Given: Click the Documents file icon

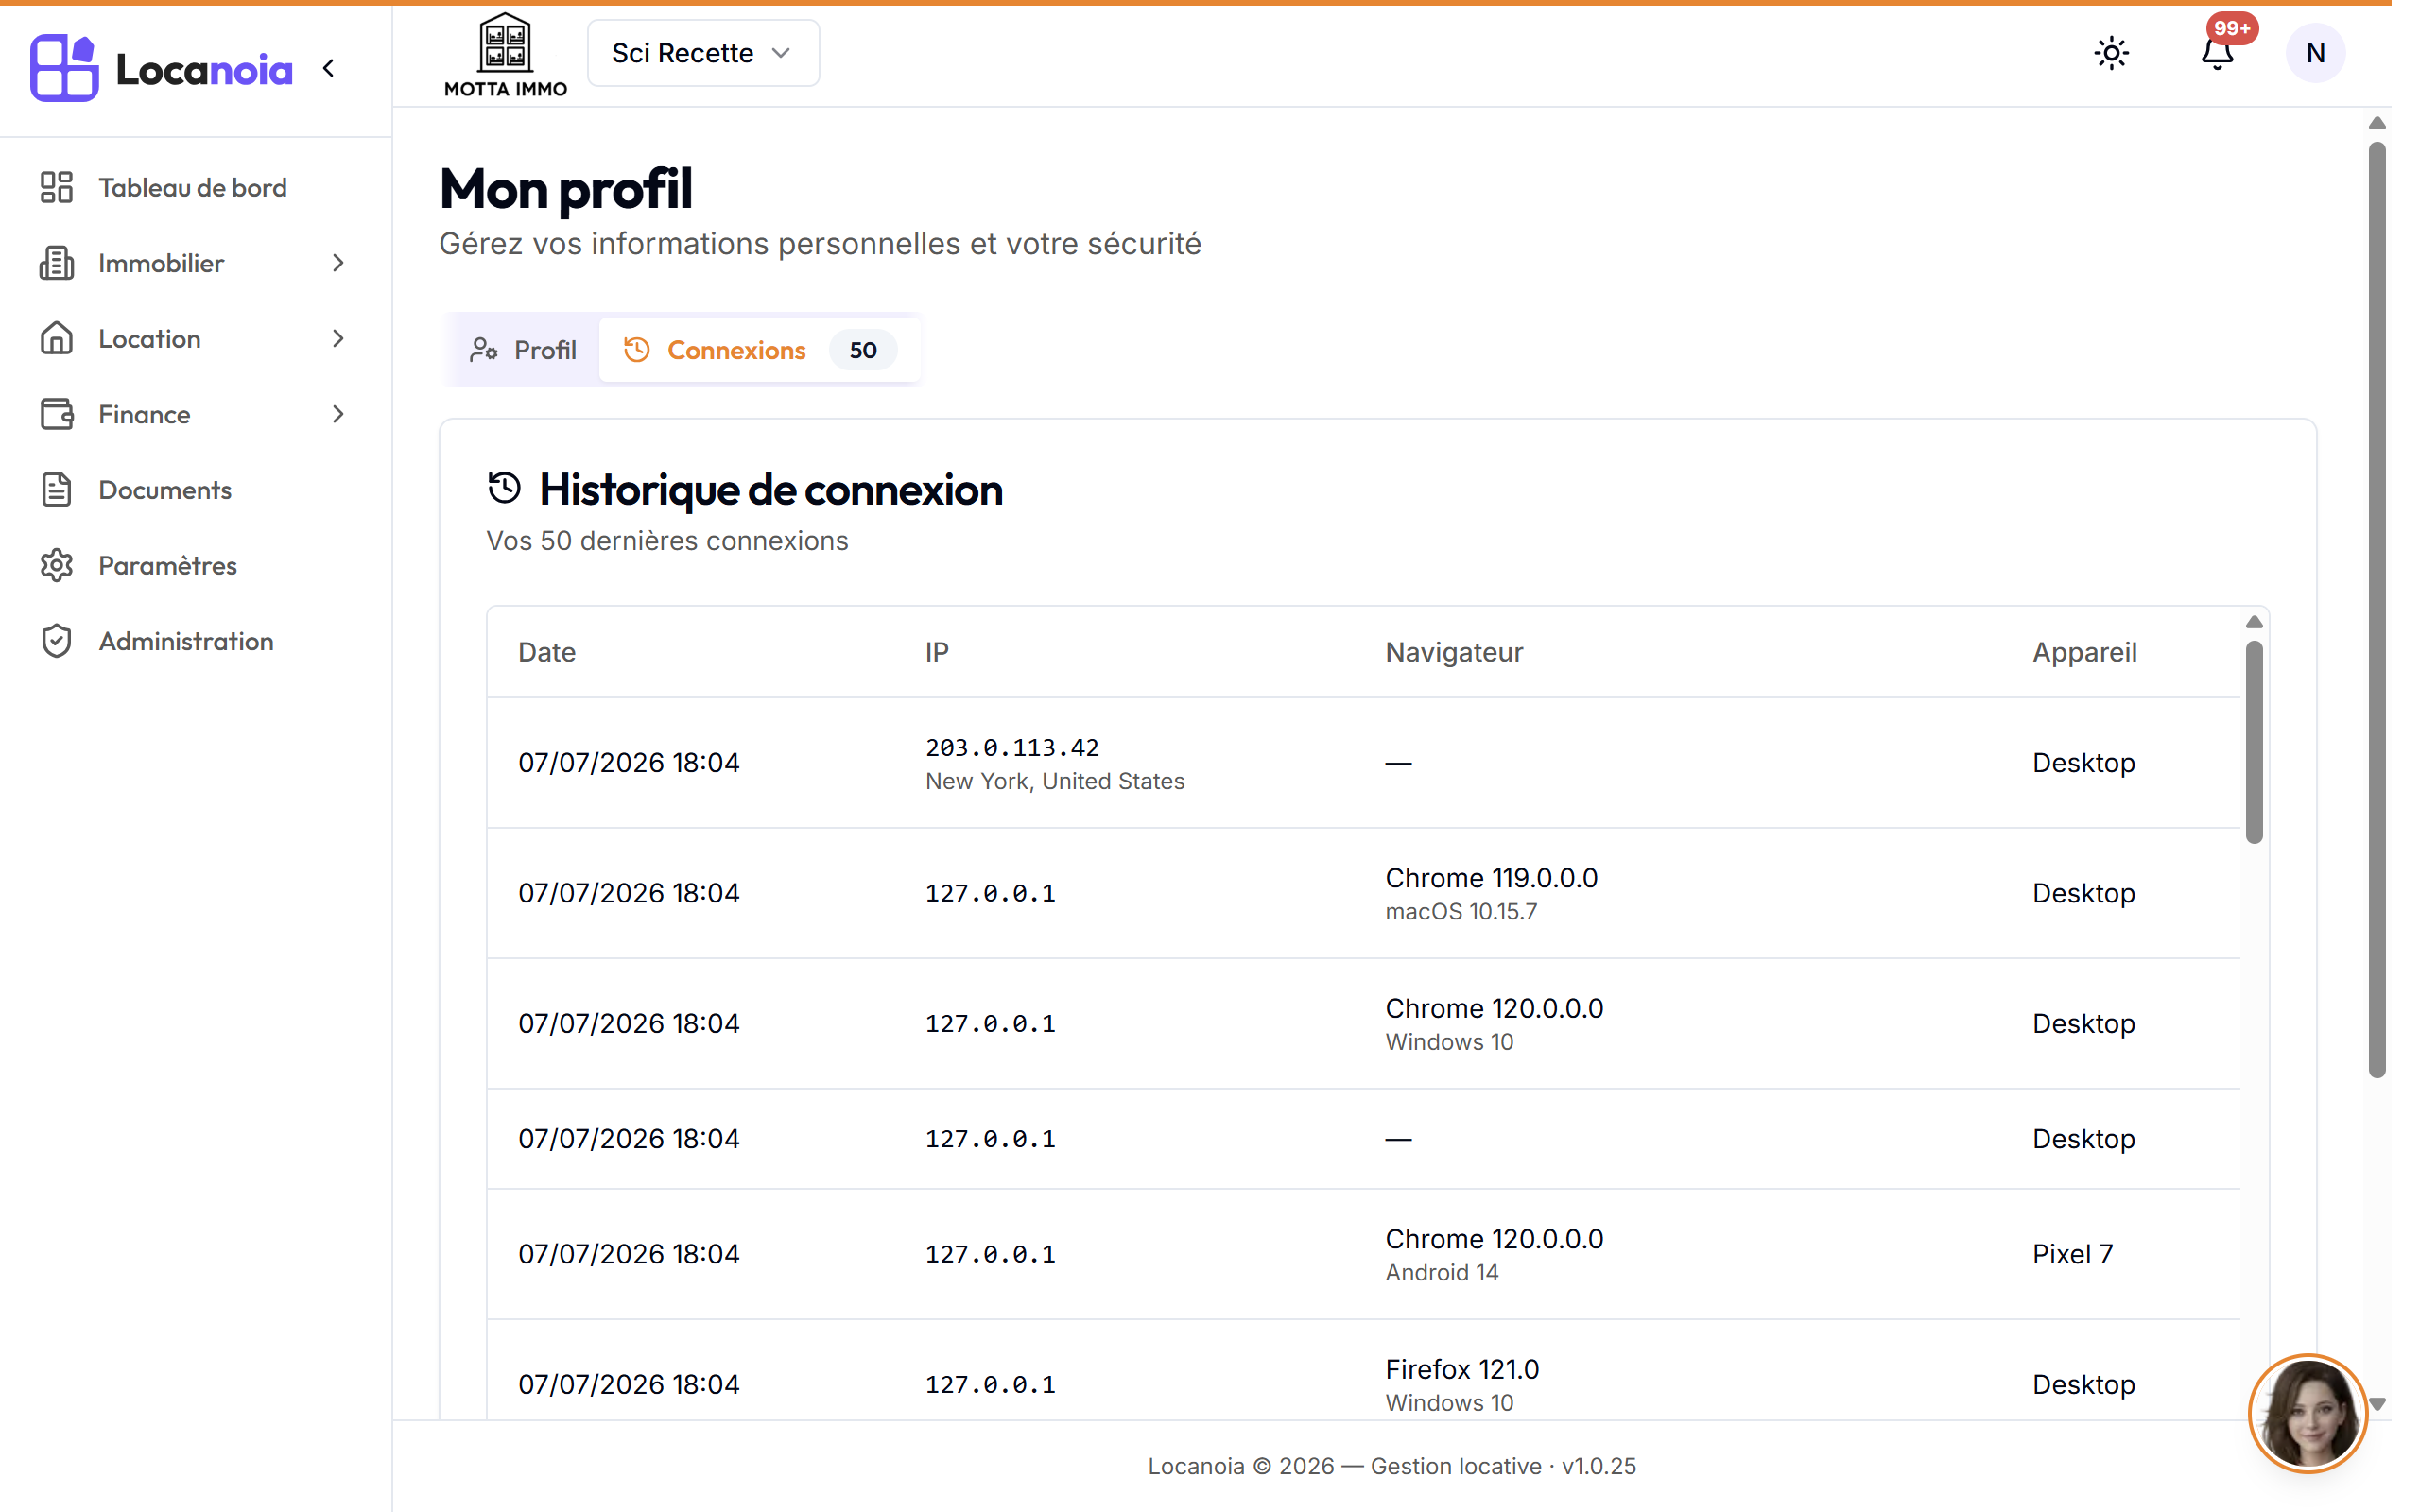Looking at the screenshot, I should point(57,490).
